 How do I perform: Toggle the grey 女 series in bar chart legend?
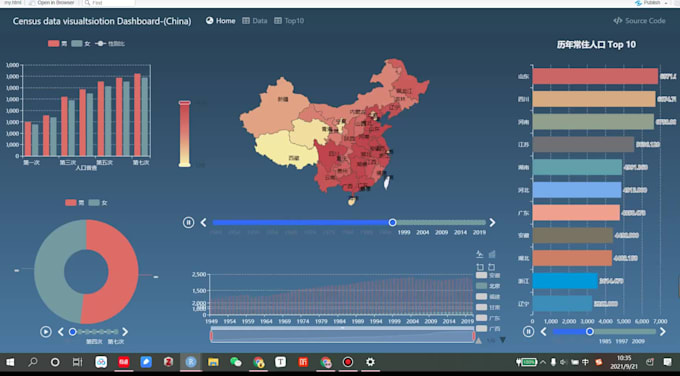pyautogui.click(x=81, y=44)
